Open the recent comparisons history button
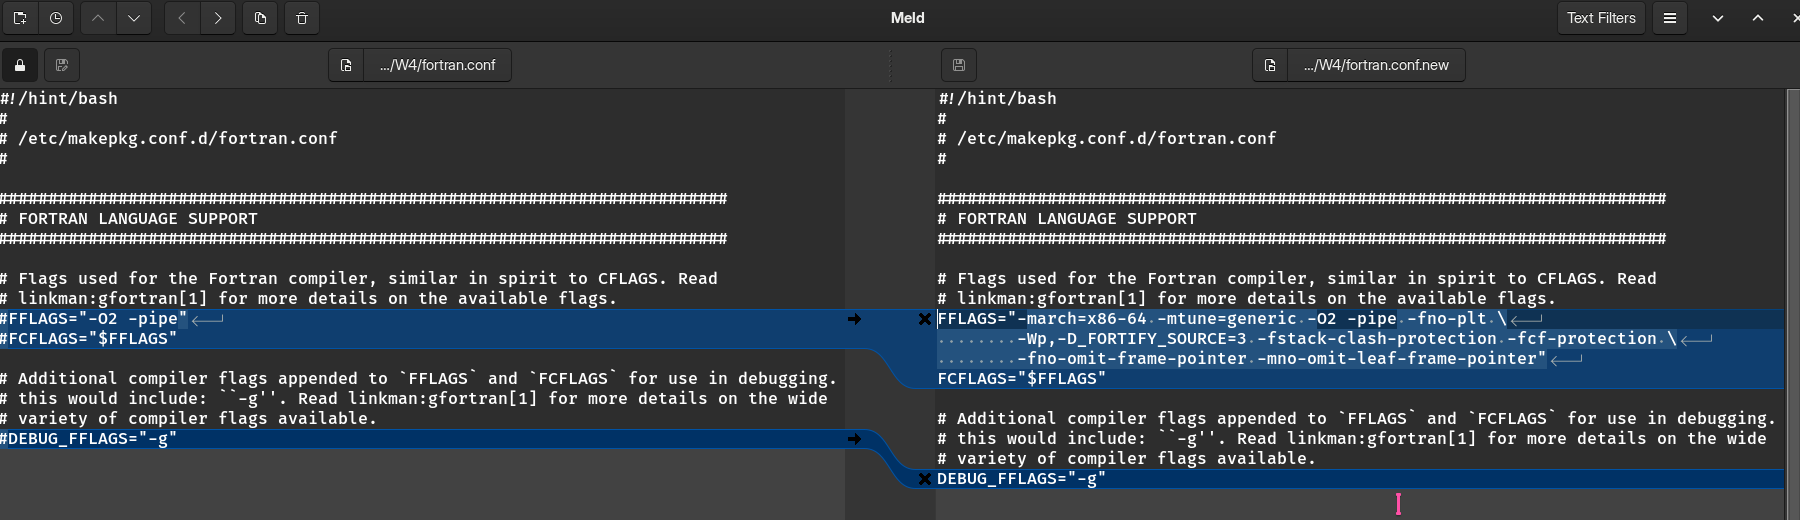Image resolution: width=1800 pixels, height=520 pixels. point(56,18)
